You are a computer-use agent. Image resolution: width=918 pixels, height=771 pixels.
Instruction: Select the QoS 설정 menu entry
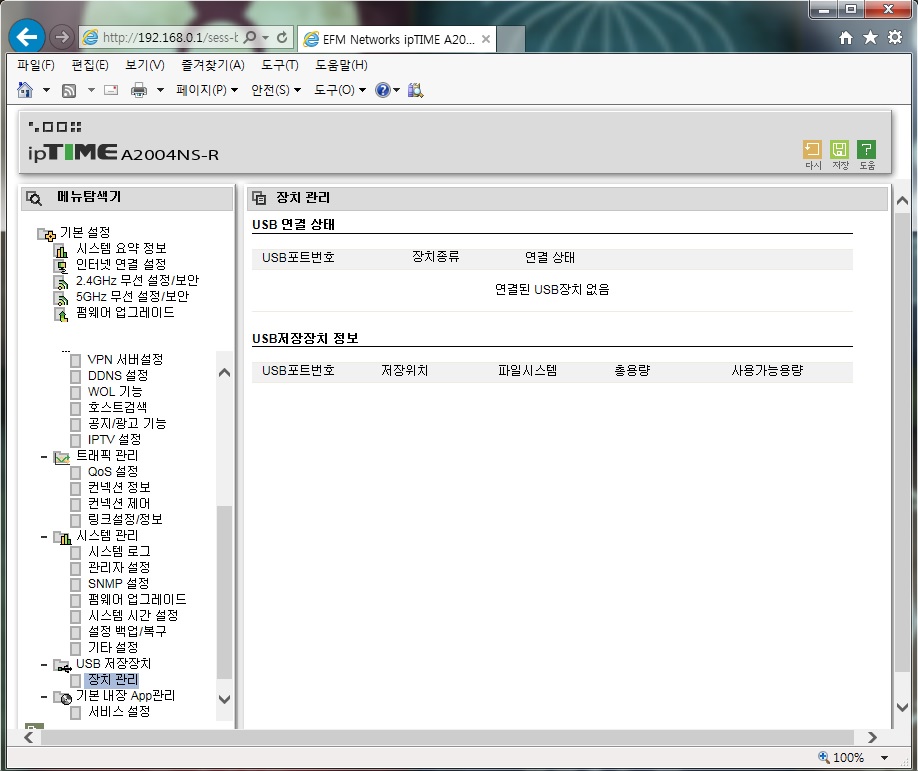113,471
